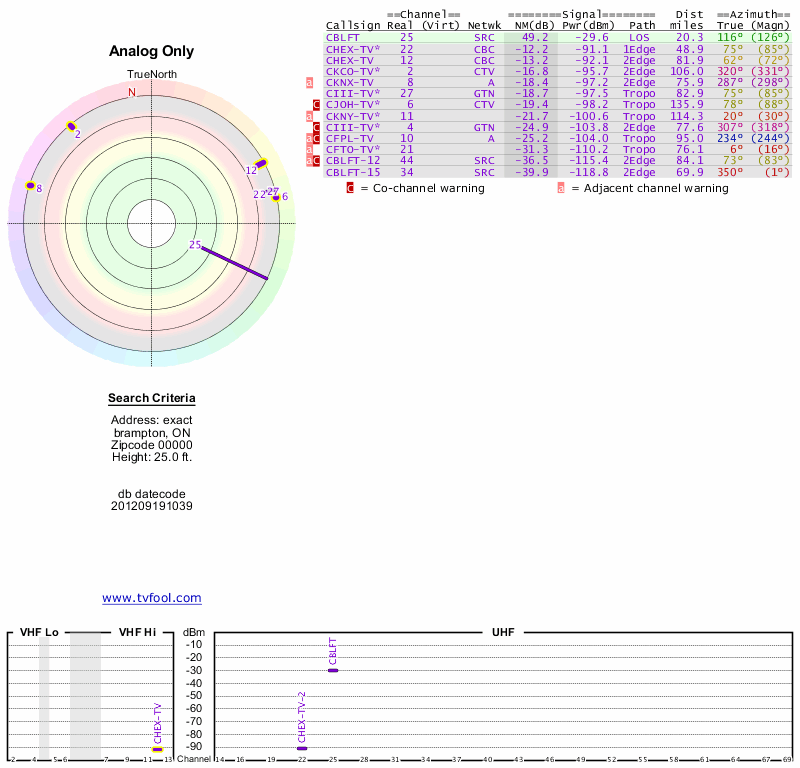
Task: Click the red N north marker on the radar
Action: click(131, 92)
